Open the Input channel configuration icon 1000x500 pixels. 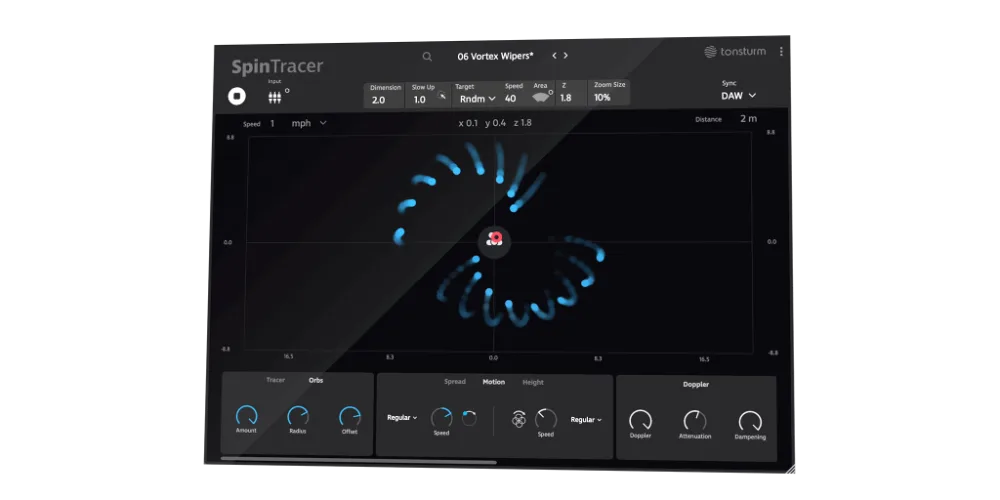click(274, 97)
